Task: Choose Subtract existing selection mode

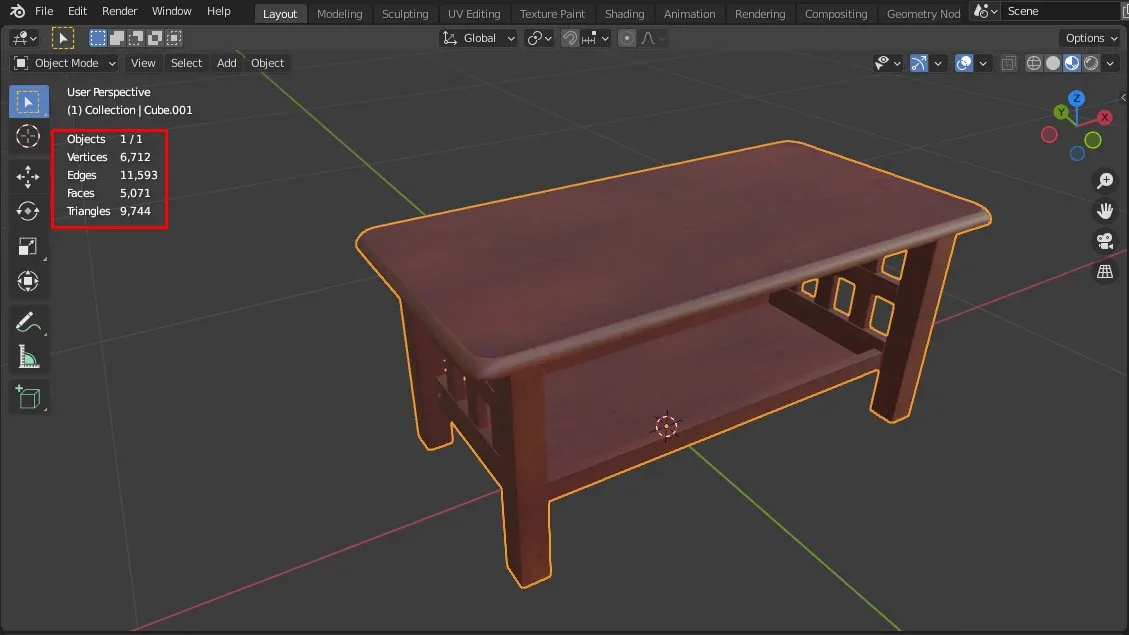Action: [136, 38]
